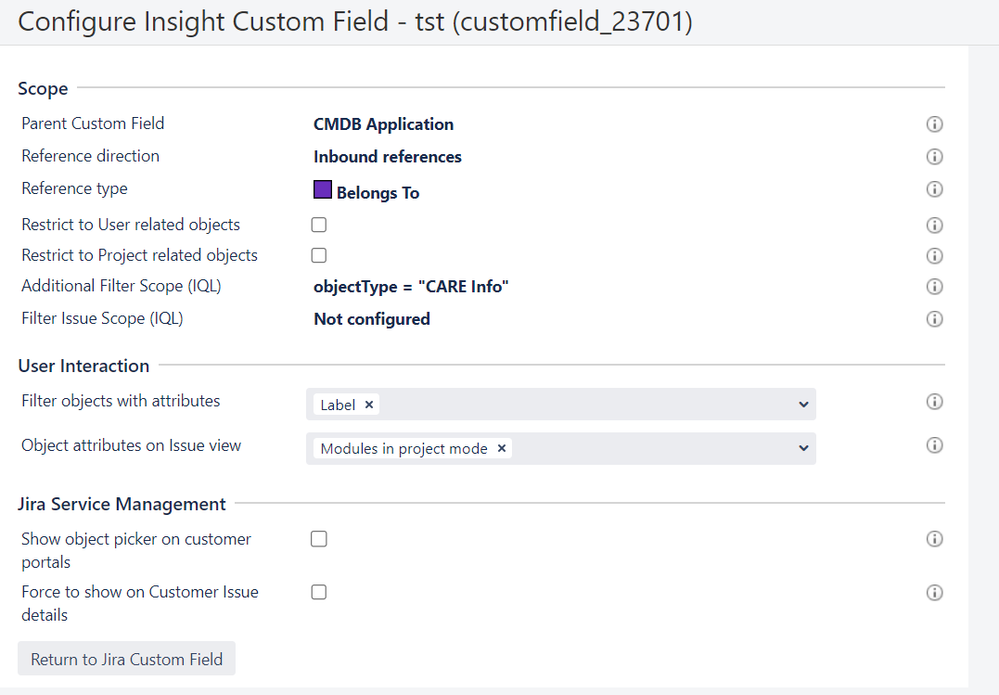Check Show object picker on customer portals
This screenshot has width=999, height=695.
pyautogui.click(x=319, y=539)
